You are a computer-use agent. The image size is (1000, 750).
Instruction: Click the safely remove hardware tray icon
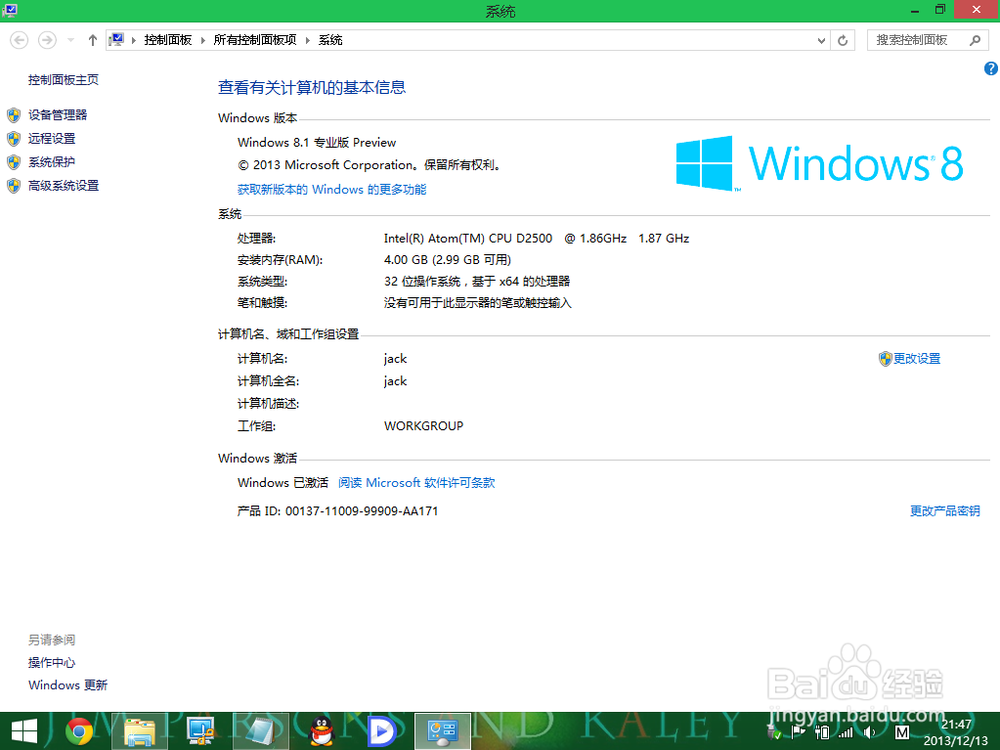pyautogui.click(x=775, y=733)
